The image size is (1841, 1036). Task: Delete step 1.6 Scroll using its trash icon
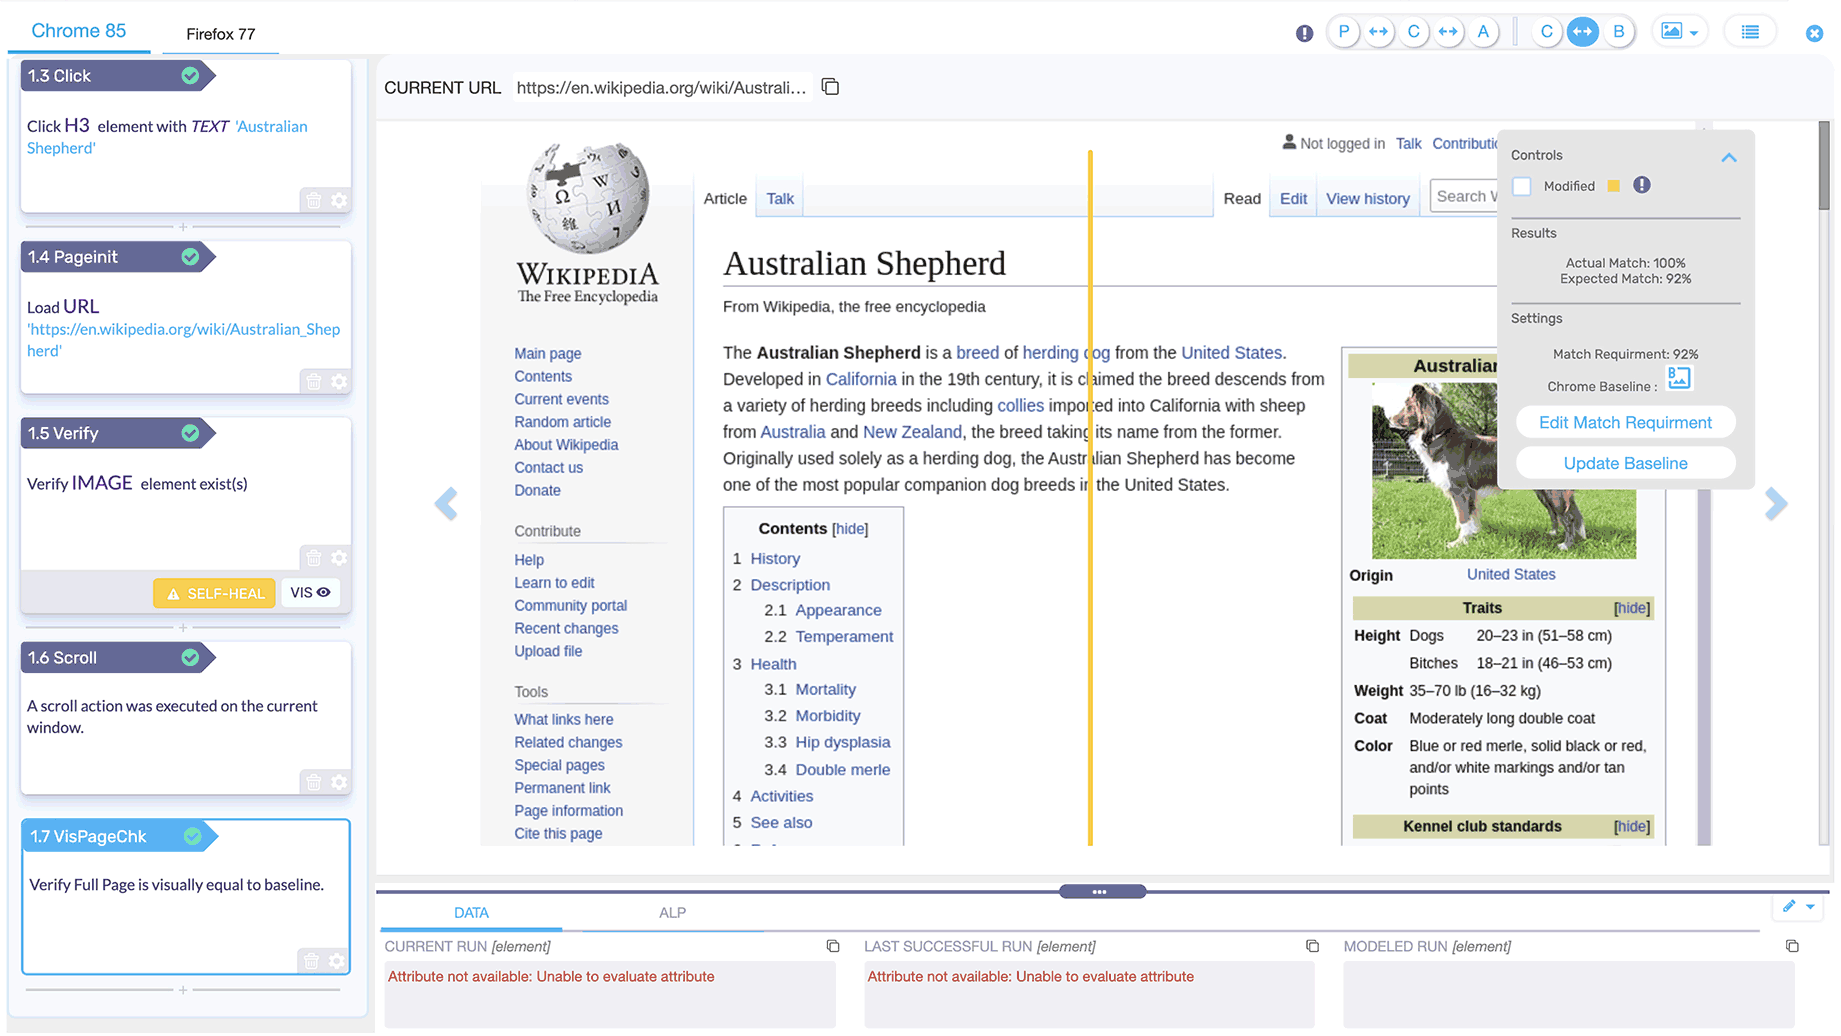313,782
